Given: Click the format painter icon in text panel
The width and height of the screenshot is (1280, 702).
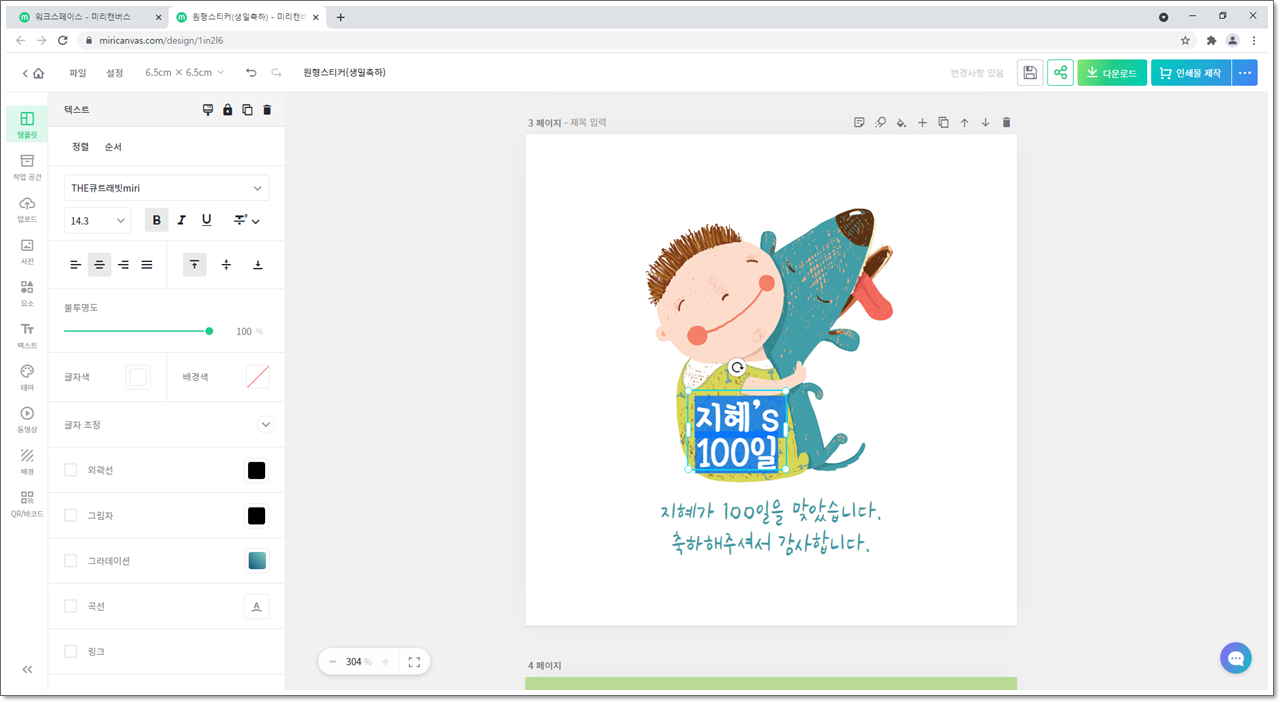Looking at the screenshot, I should [208, 110].
